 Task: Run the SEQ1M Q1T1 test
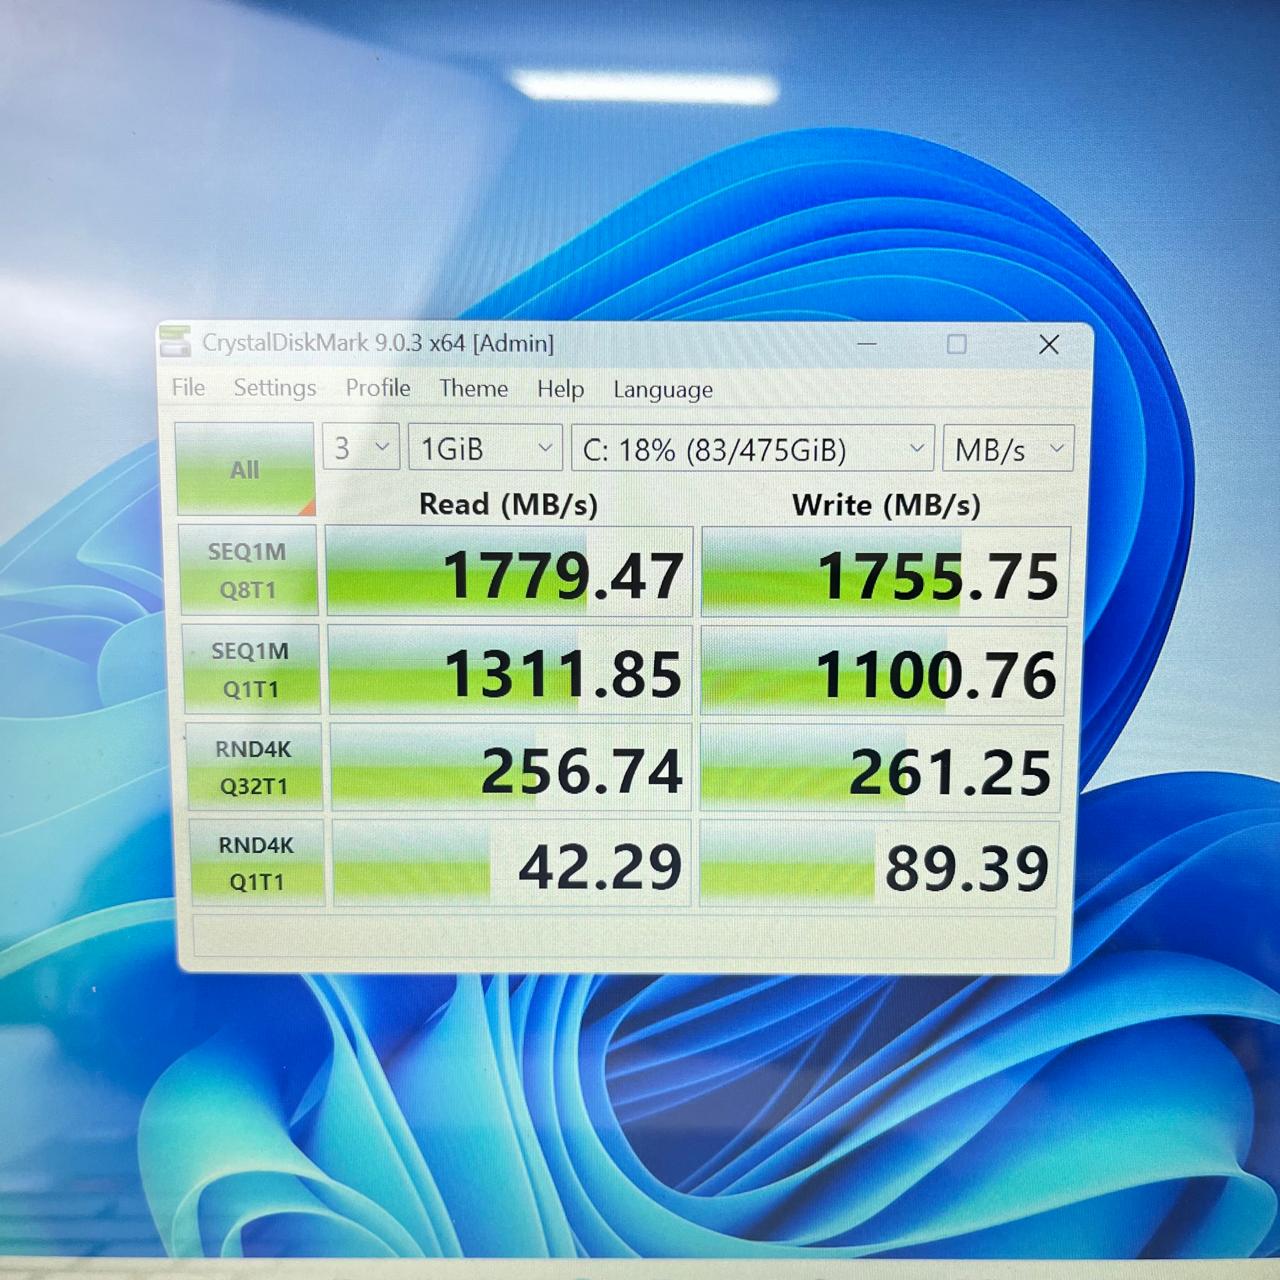pos(250,669)
